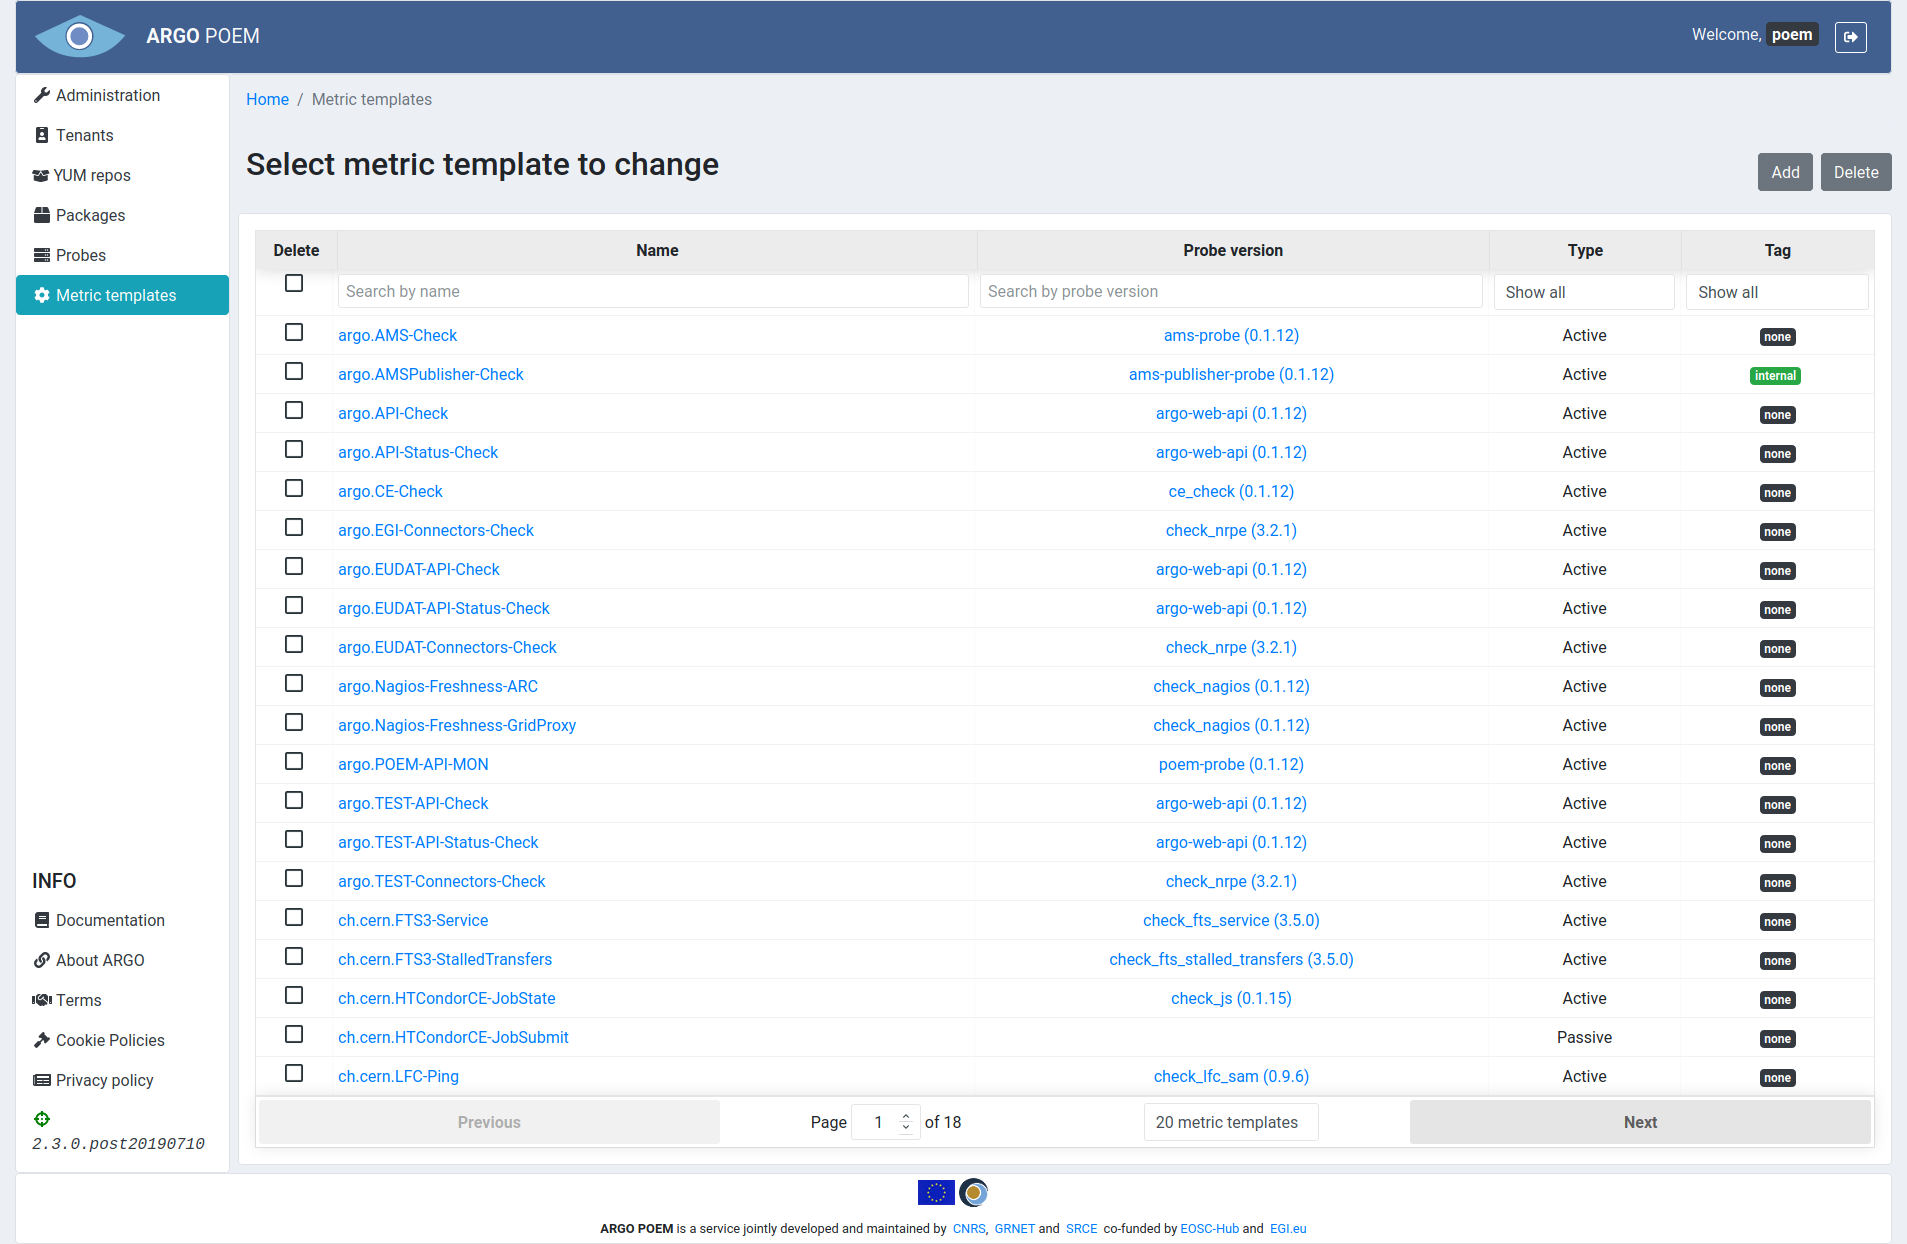Click the page number stepper arrows

(x=906, y=1122)
